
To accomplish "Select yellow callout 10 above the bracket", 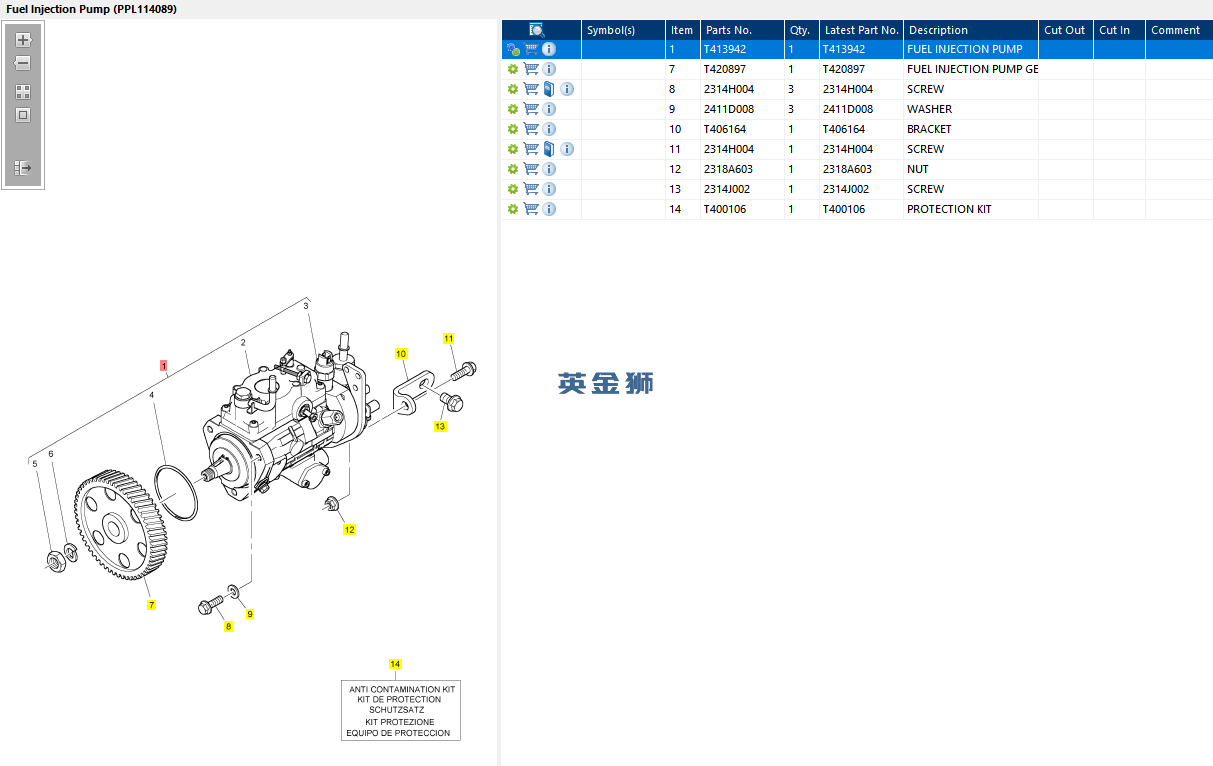I will [401, 354].
